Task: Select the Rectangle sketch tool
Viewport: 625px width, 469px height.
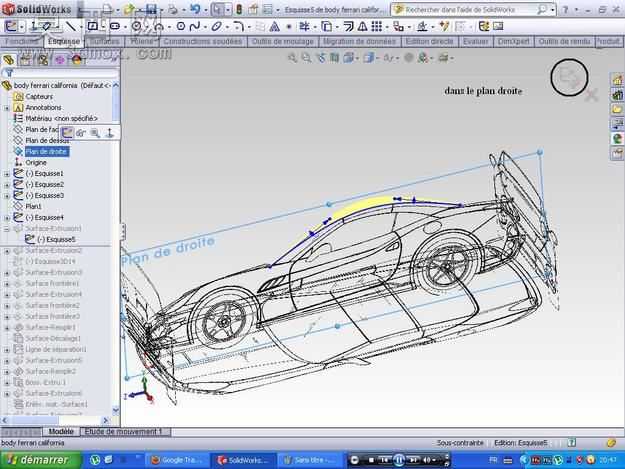Action: (x=92, y=26)
